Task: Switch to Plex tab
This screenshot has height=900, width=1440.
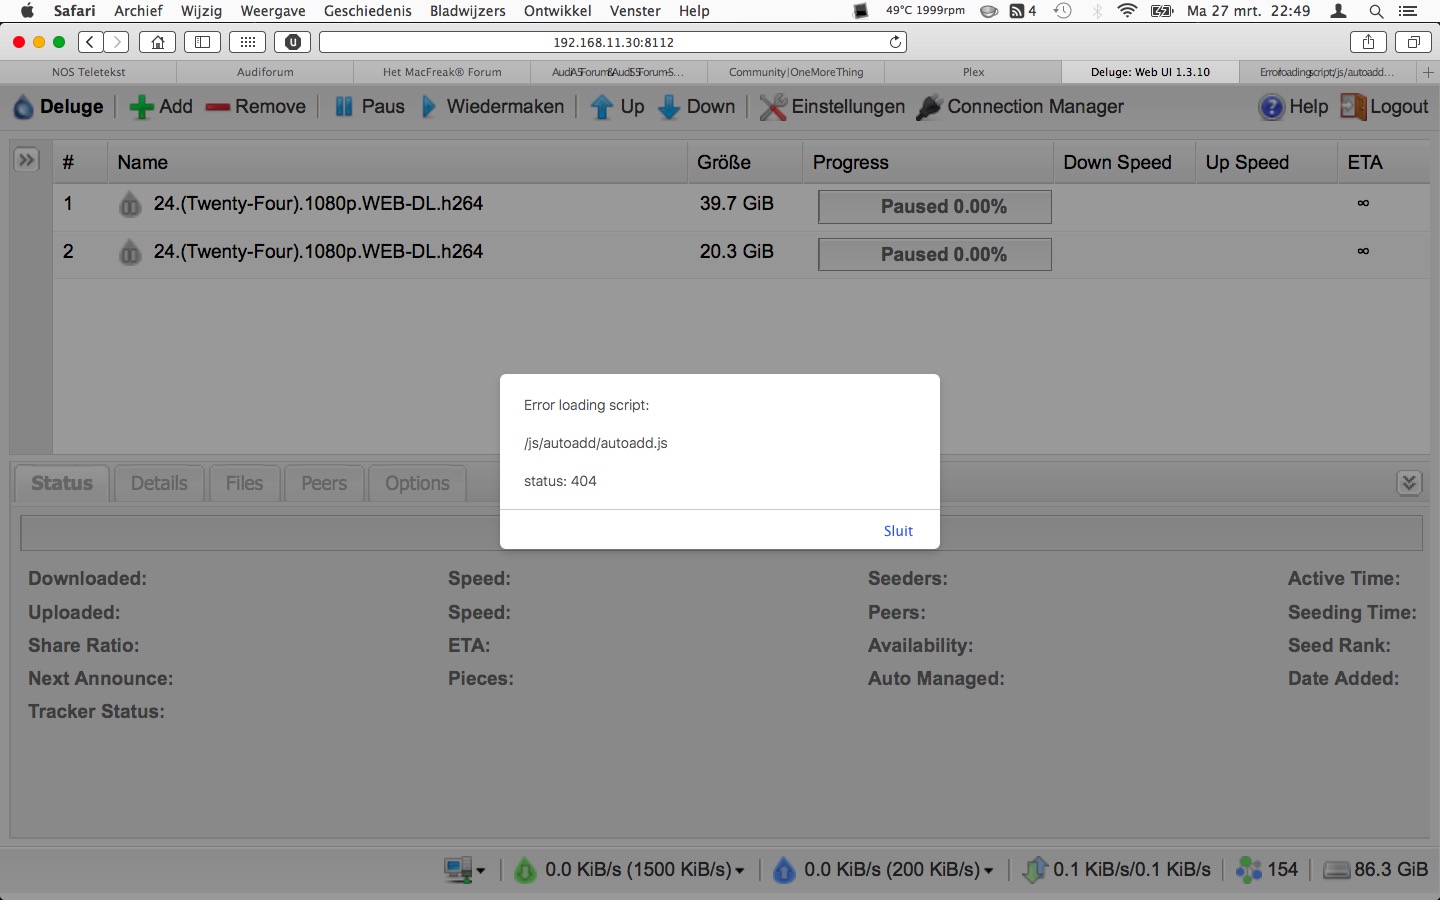Action: (973, 72)
